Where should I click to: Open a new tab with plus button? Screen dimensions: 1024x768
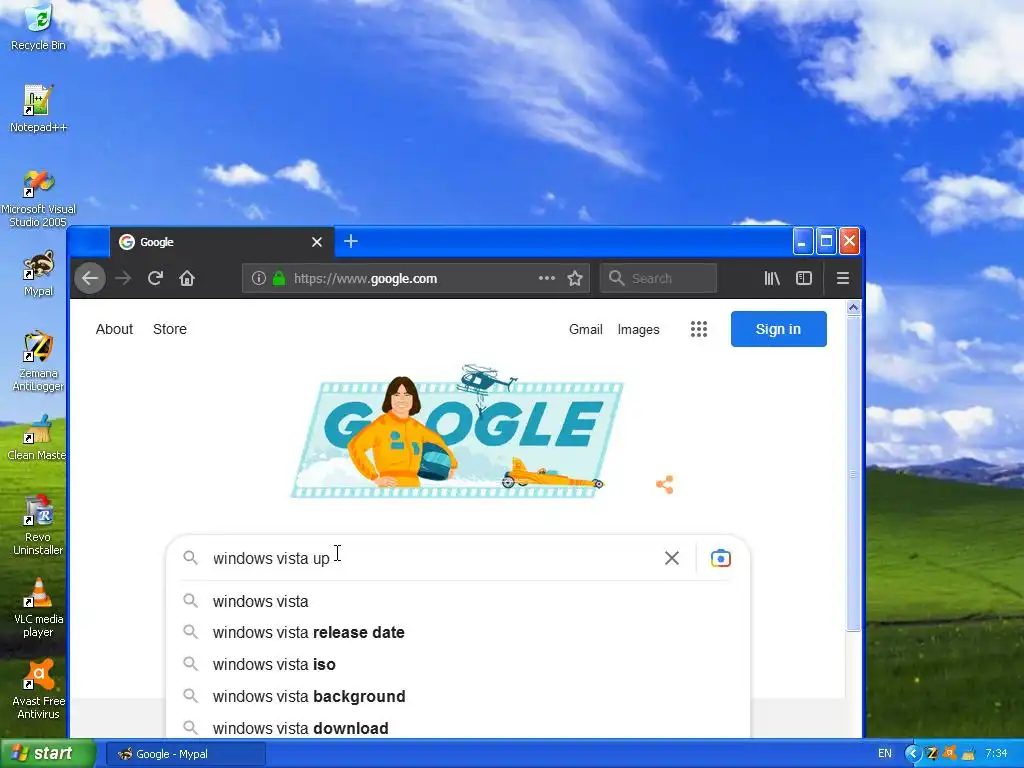[x=351, y=242]
